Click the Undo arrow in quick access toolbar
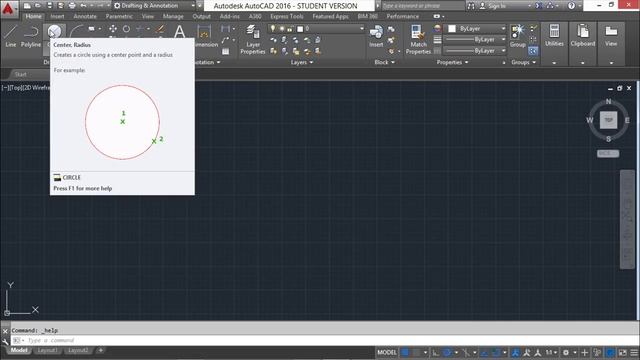The width and height of the screenshot is (640, 360). click(83, 6)
